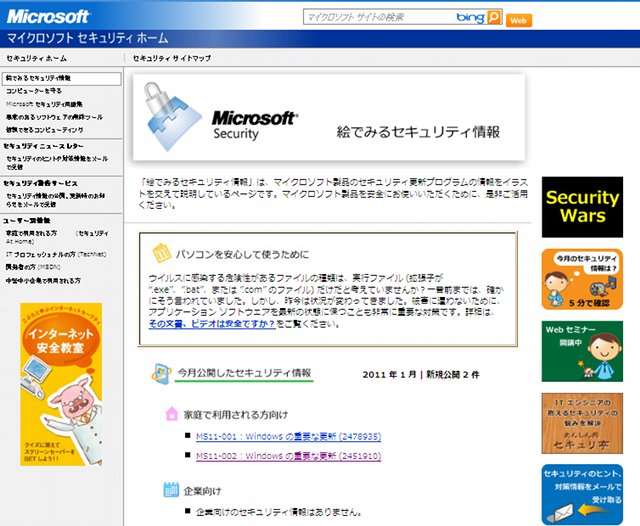Open IT プロフェッショナルの方 (TechNet) link
The image size is (640, 526).
(x=56, y=254)
